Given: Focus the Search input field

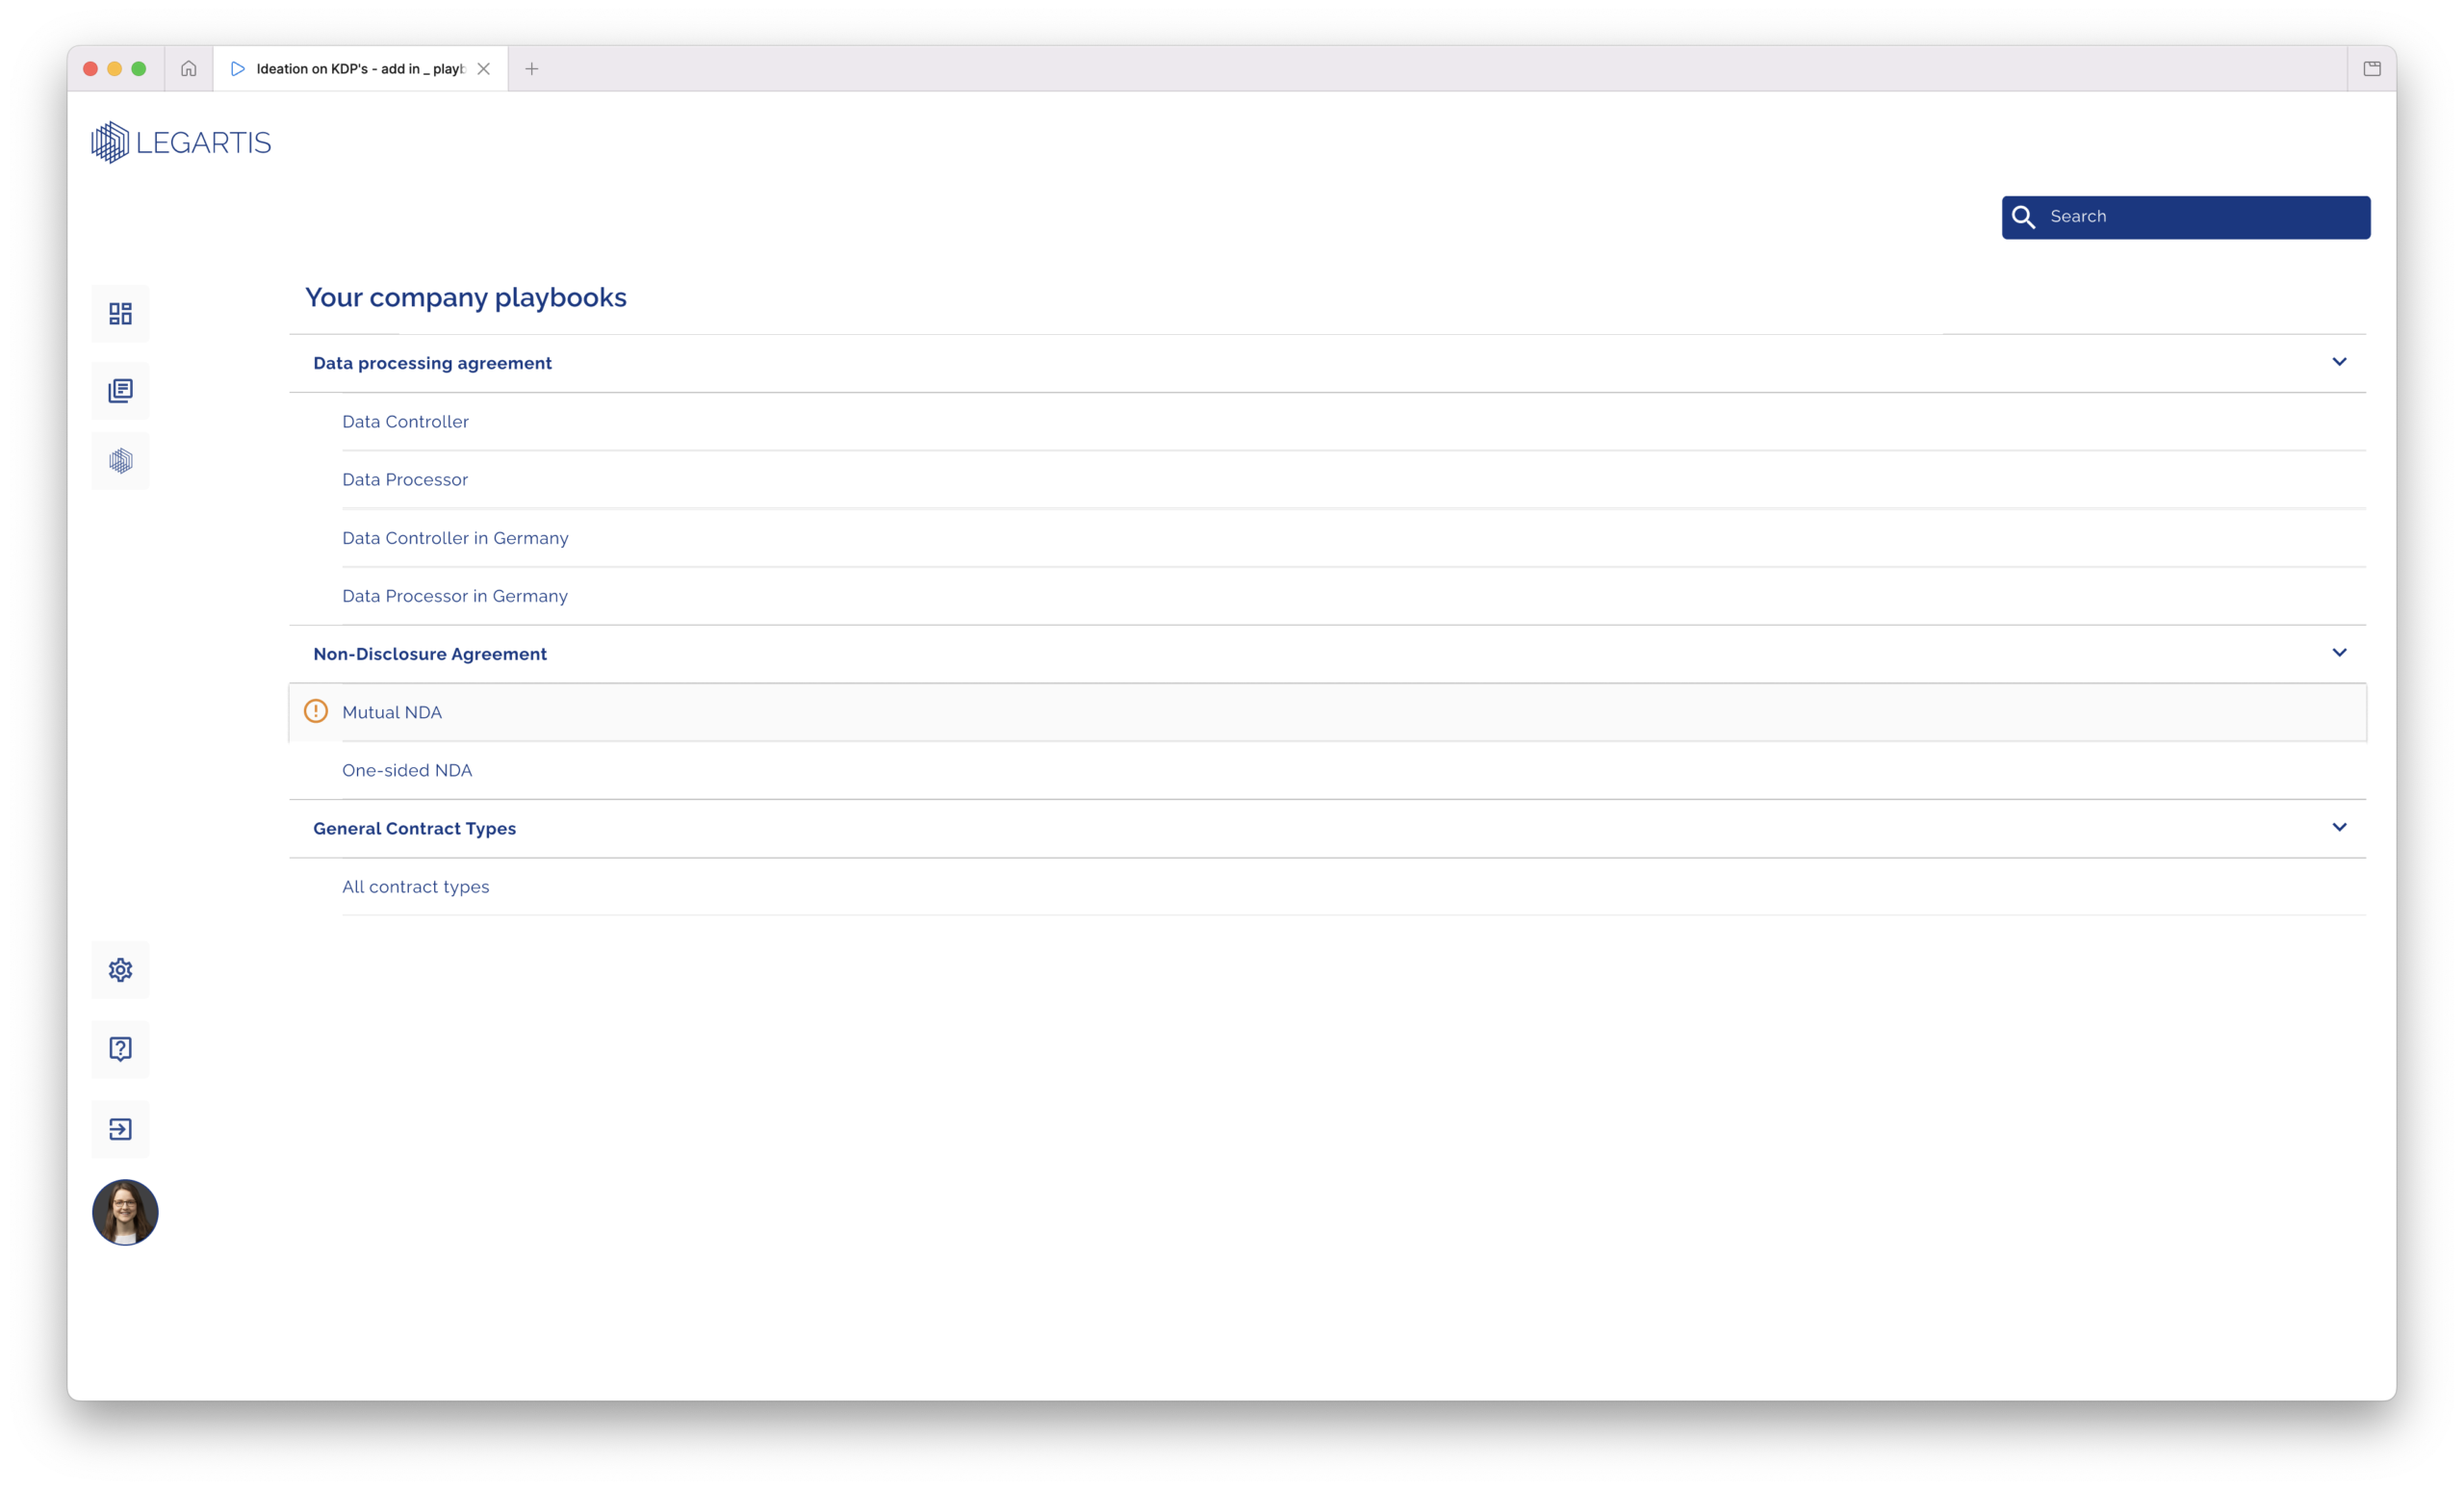Looking at the screenshot, I should (x=2186, y=217).
